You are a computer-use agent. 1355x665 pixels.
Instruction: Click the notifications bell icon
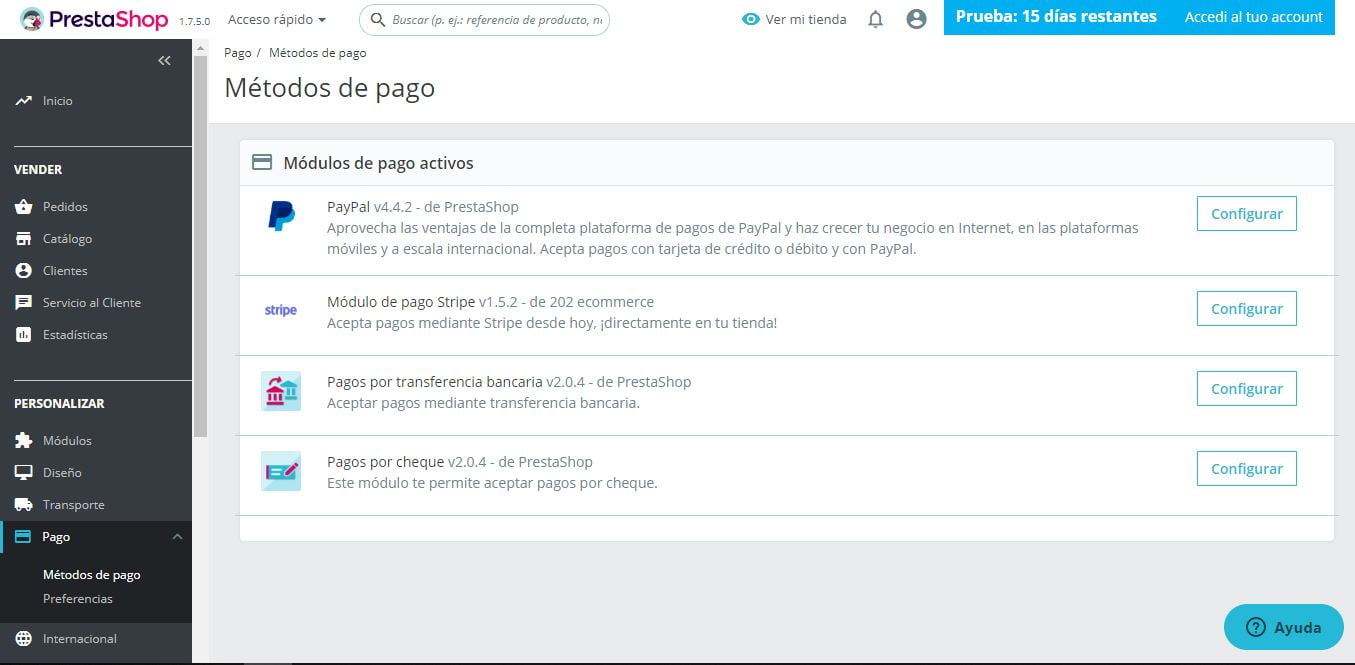click(875, 19)
